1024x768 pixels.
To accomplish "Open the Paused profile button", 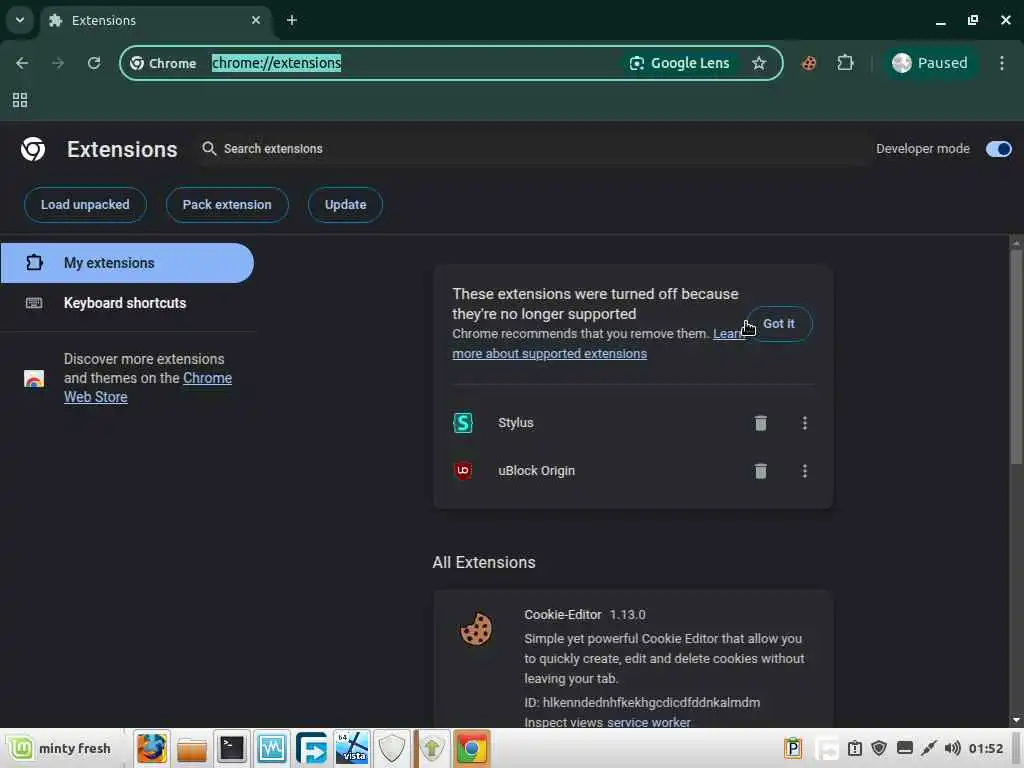I will (930, 63).
